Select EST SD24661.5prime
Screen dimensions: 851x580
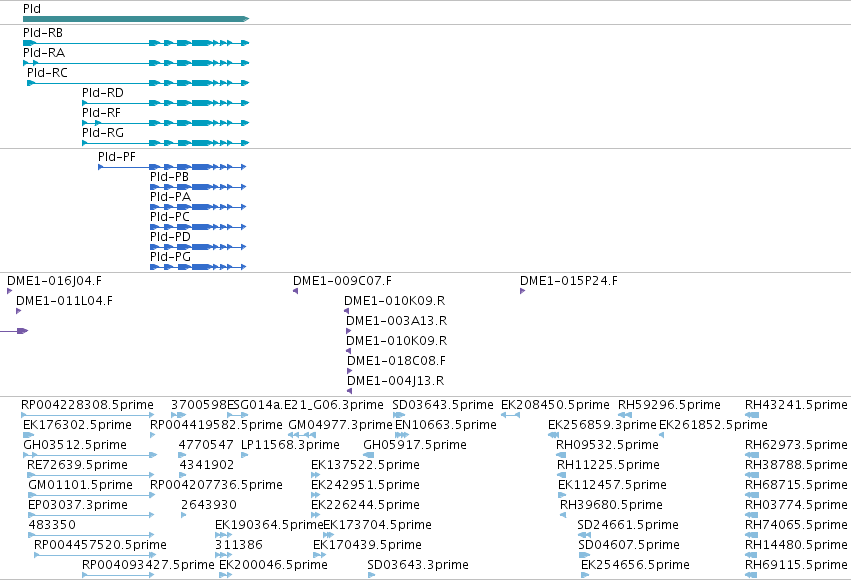pos(584,536)
